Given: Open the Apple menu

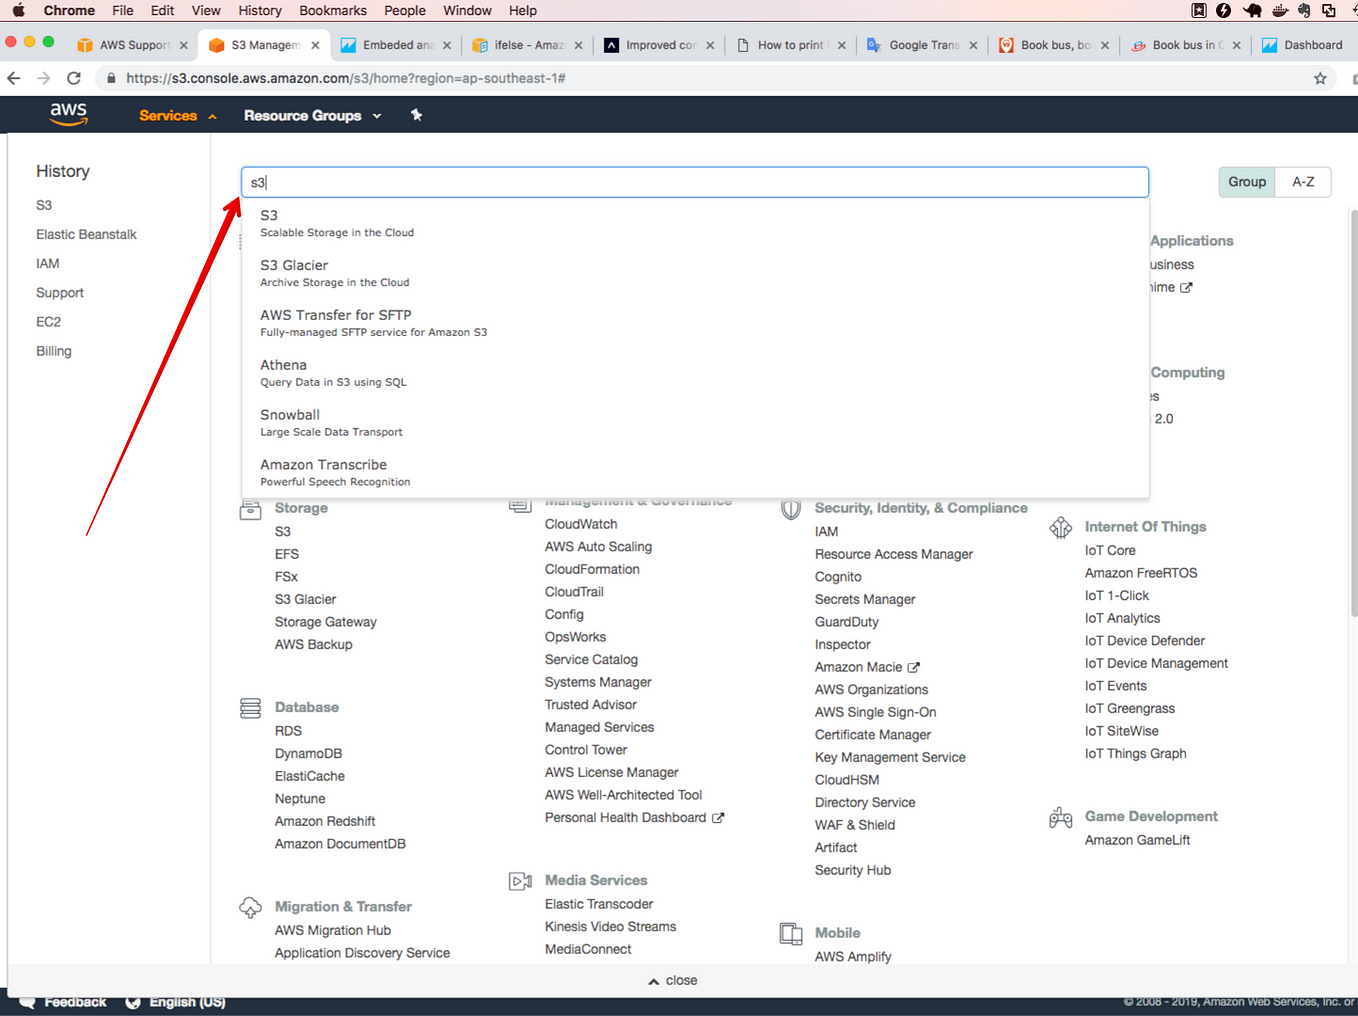Looking at the screenshot, I should pyautogui.click(x=19, y=10).
